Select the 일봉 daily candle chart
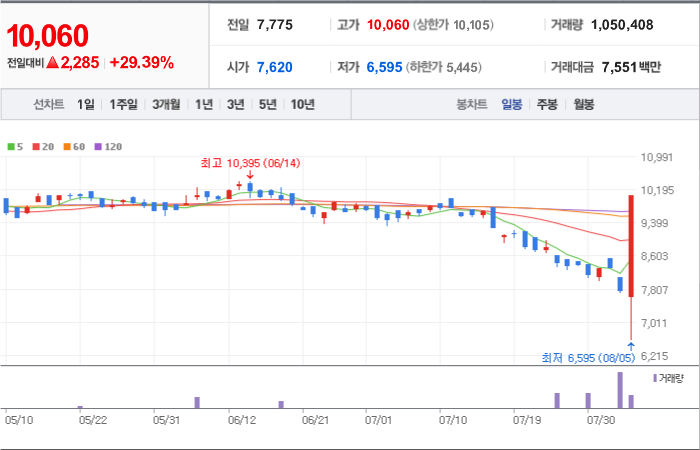Image resolution: width=700 pixels, height=450 pixels. coord(512,105)
